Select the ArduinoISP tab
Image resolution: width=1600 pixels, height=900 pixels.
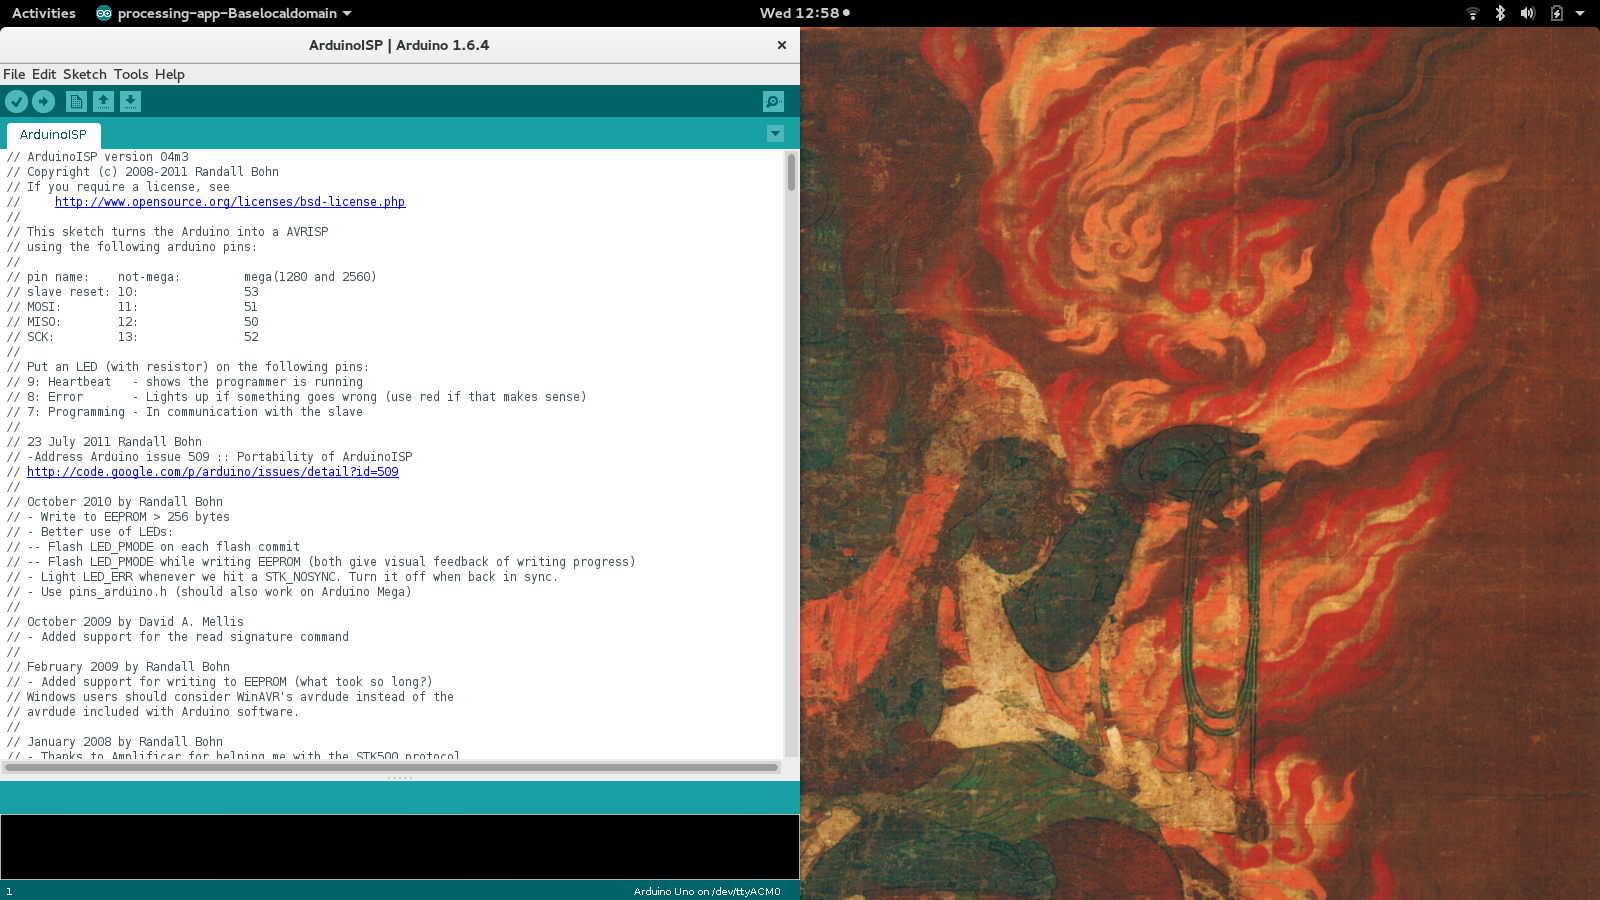pos(53,134)
